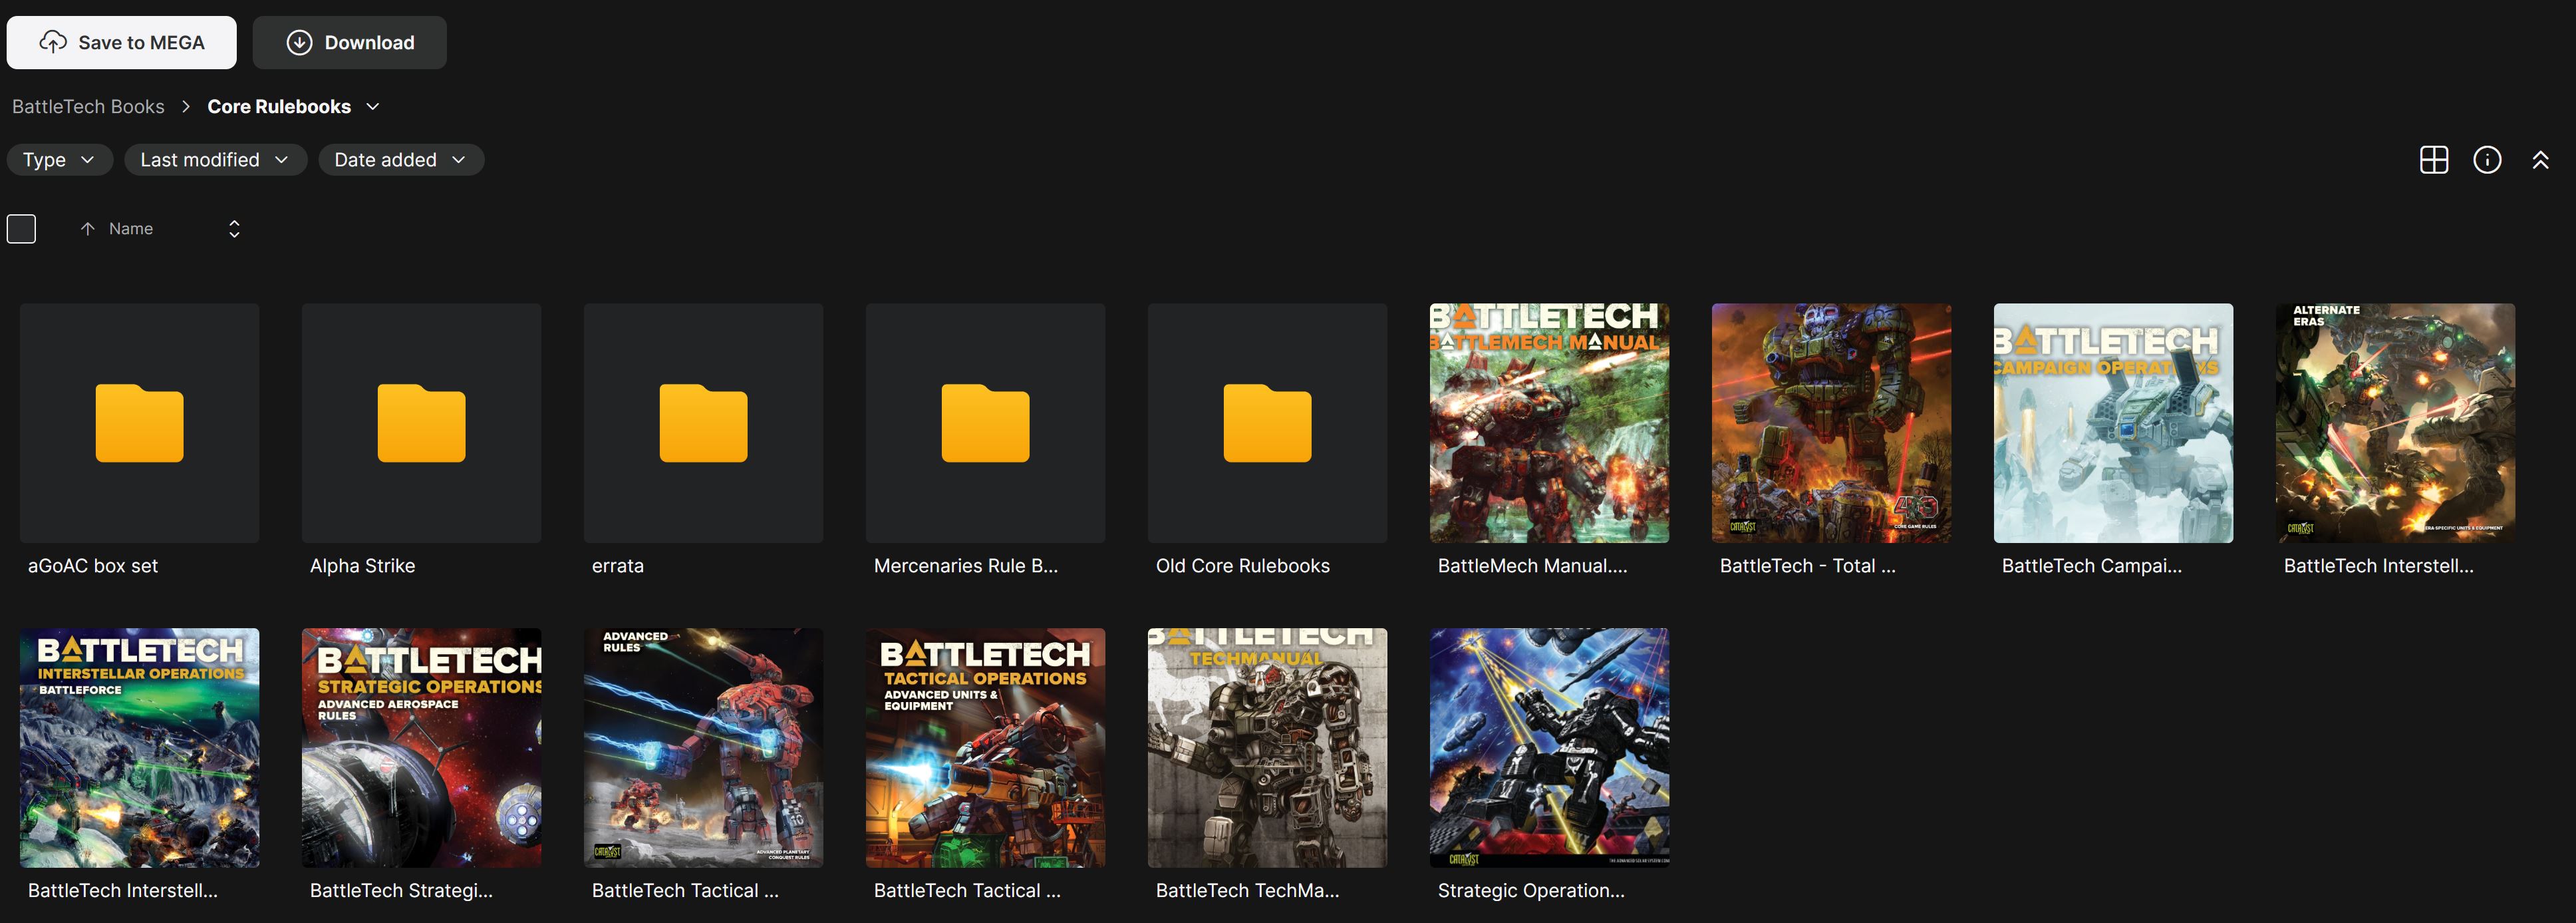Open the Tactical Operations Advanced Units thumbnail
This screenshot has width=2576, height=923.
[x=985, y=748]
